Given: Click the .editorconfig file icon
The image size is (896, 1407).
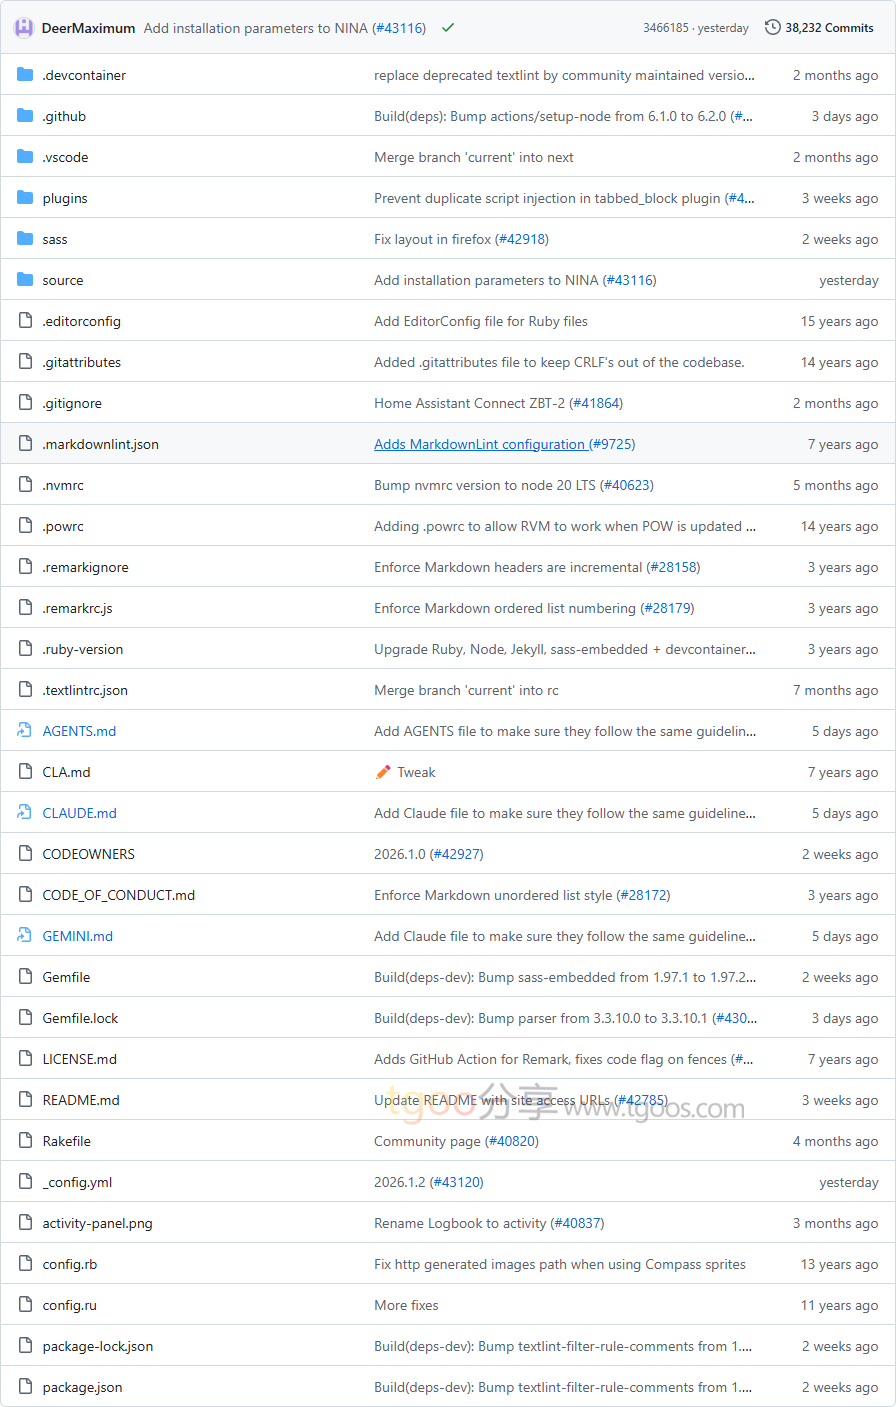Looking at the screenshot, I should [25, 321].
